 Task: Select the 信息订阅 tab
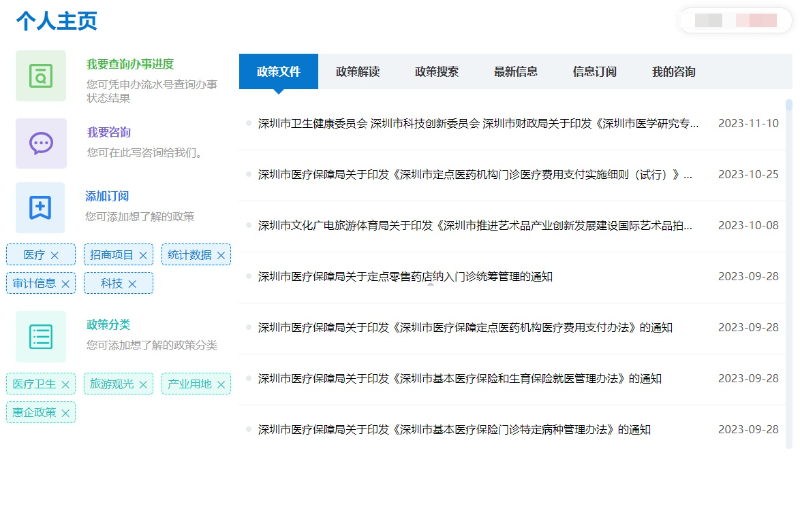tap(594, 72)
